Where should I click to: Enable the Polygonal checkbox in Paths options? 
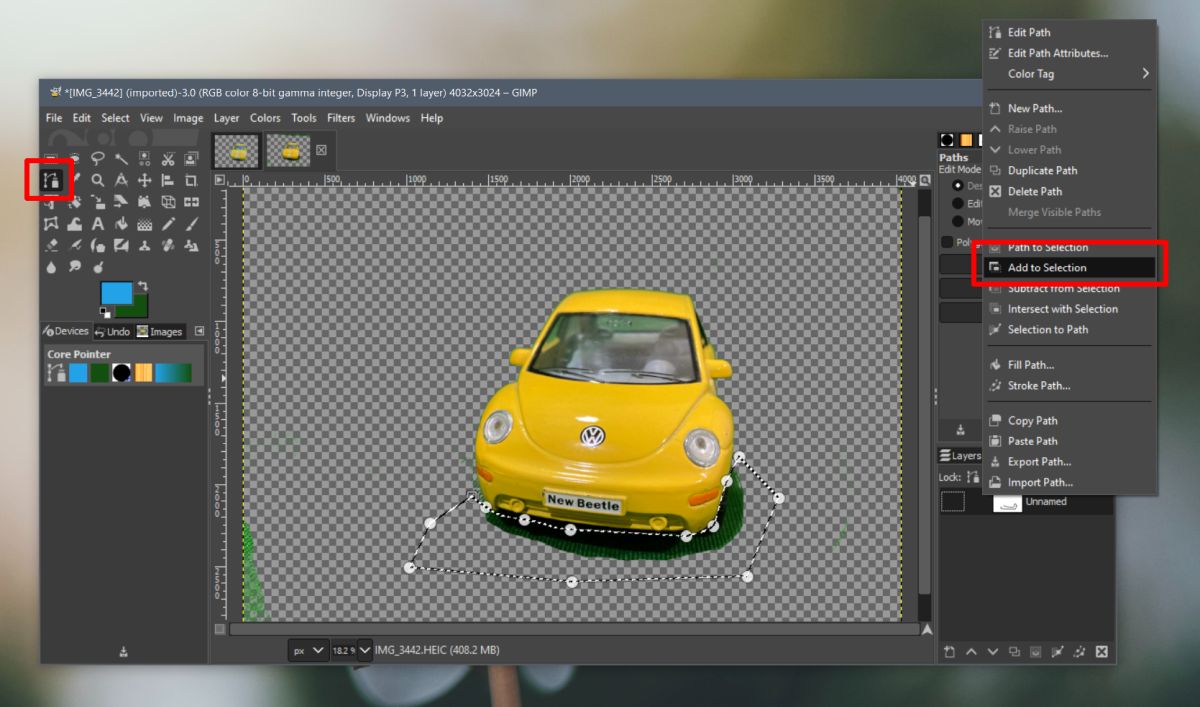pyautogui.click(x=946, y=242)
